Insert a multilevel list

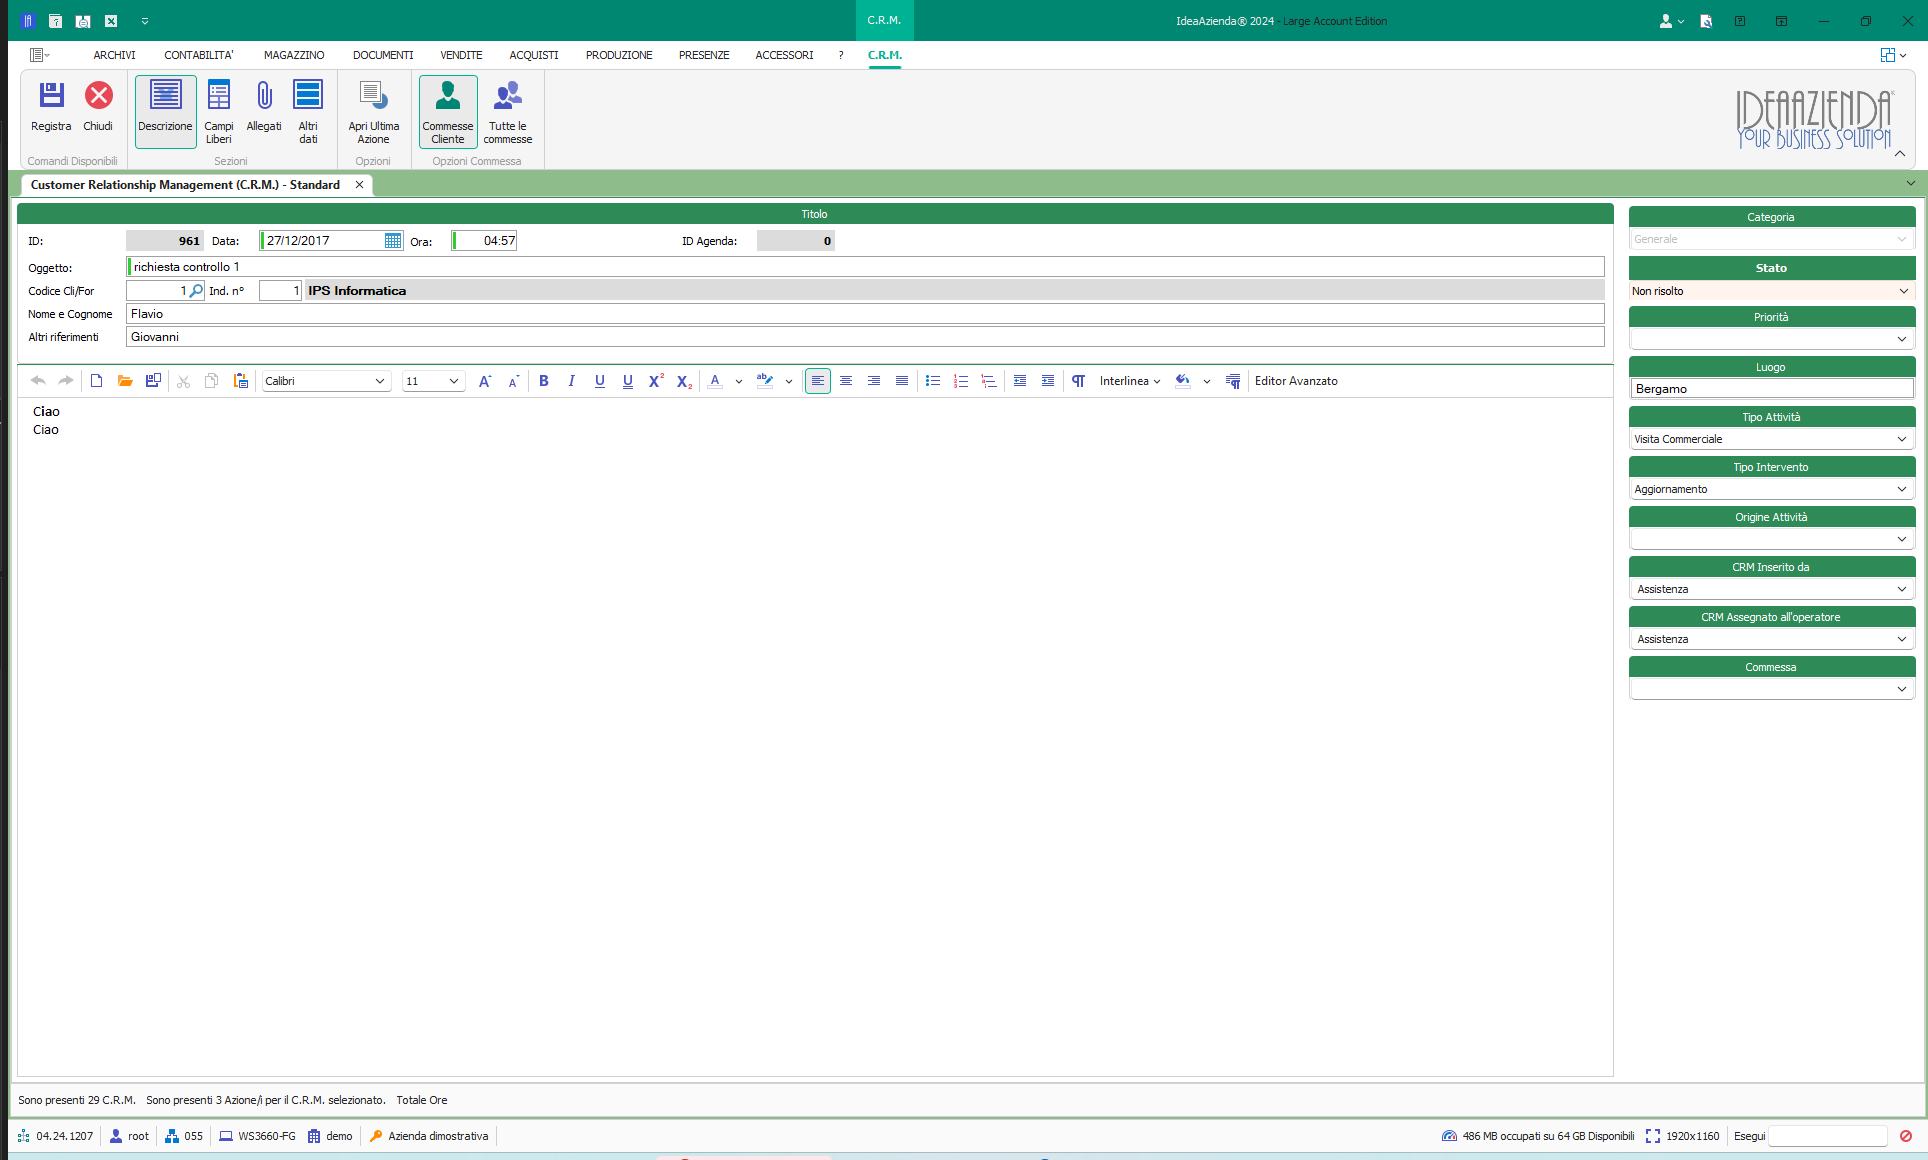pos(989,381)
